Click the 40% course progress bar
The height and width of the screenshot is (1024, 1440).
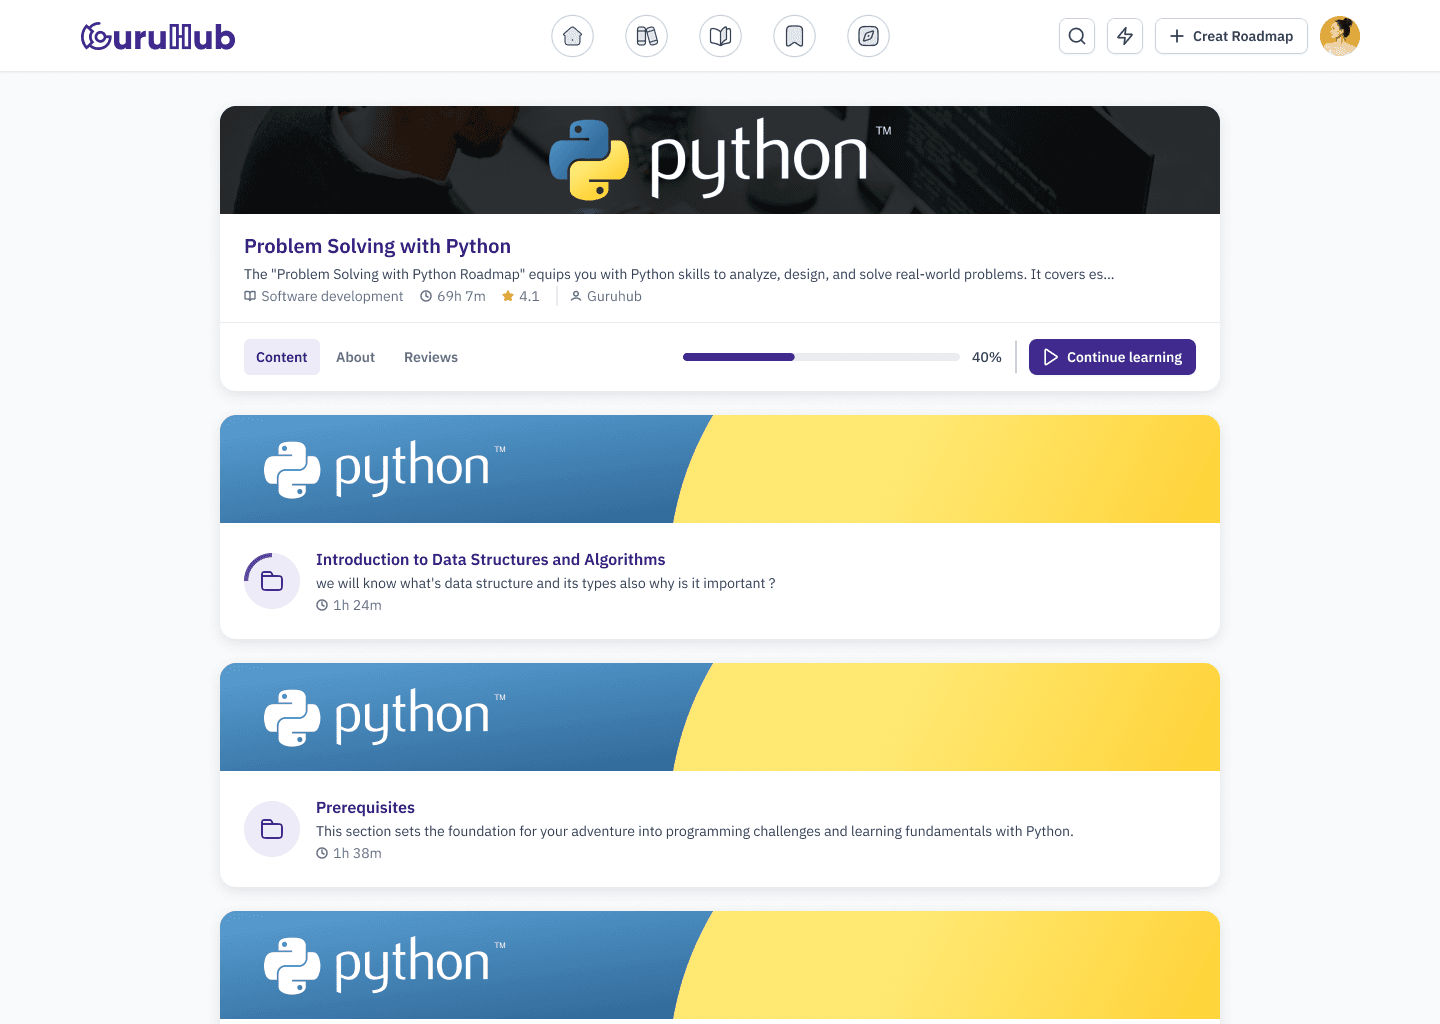tap(820, 357)
